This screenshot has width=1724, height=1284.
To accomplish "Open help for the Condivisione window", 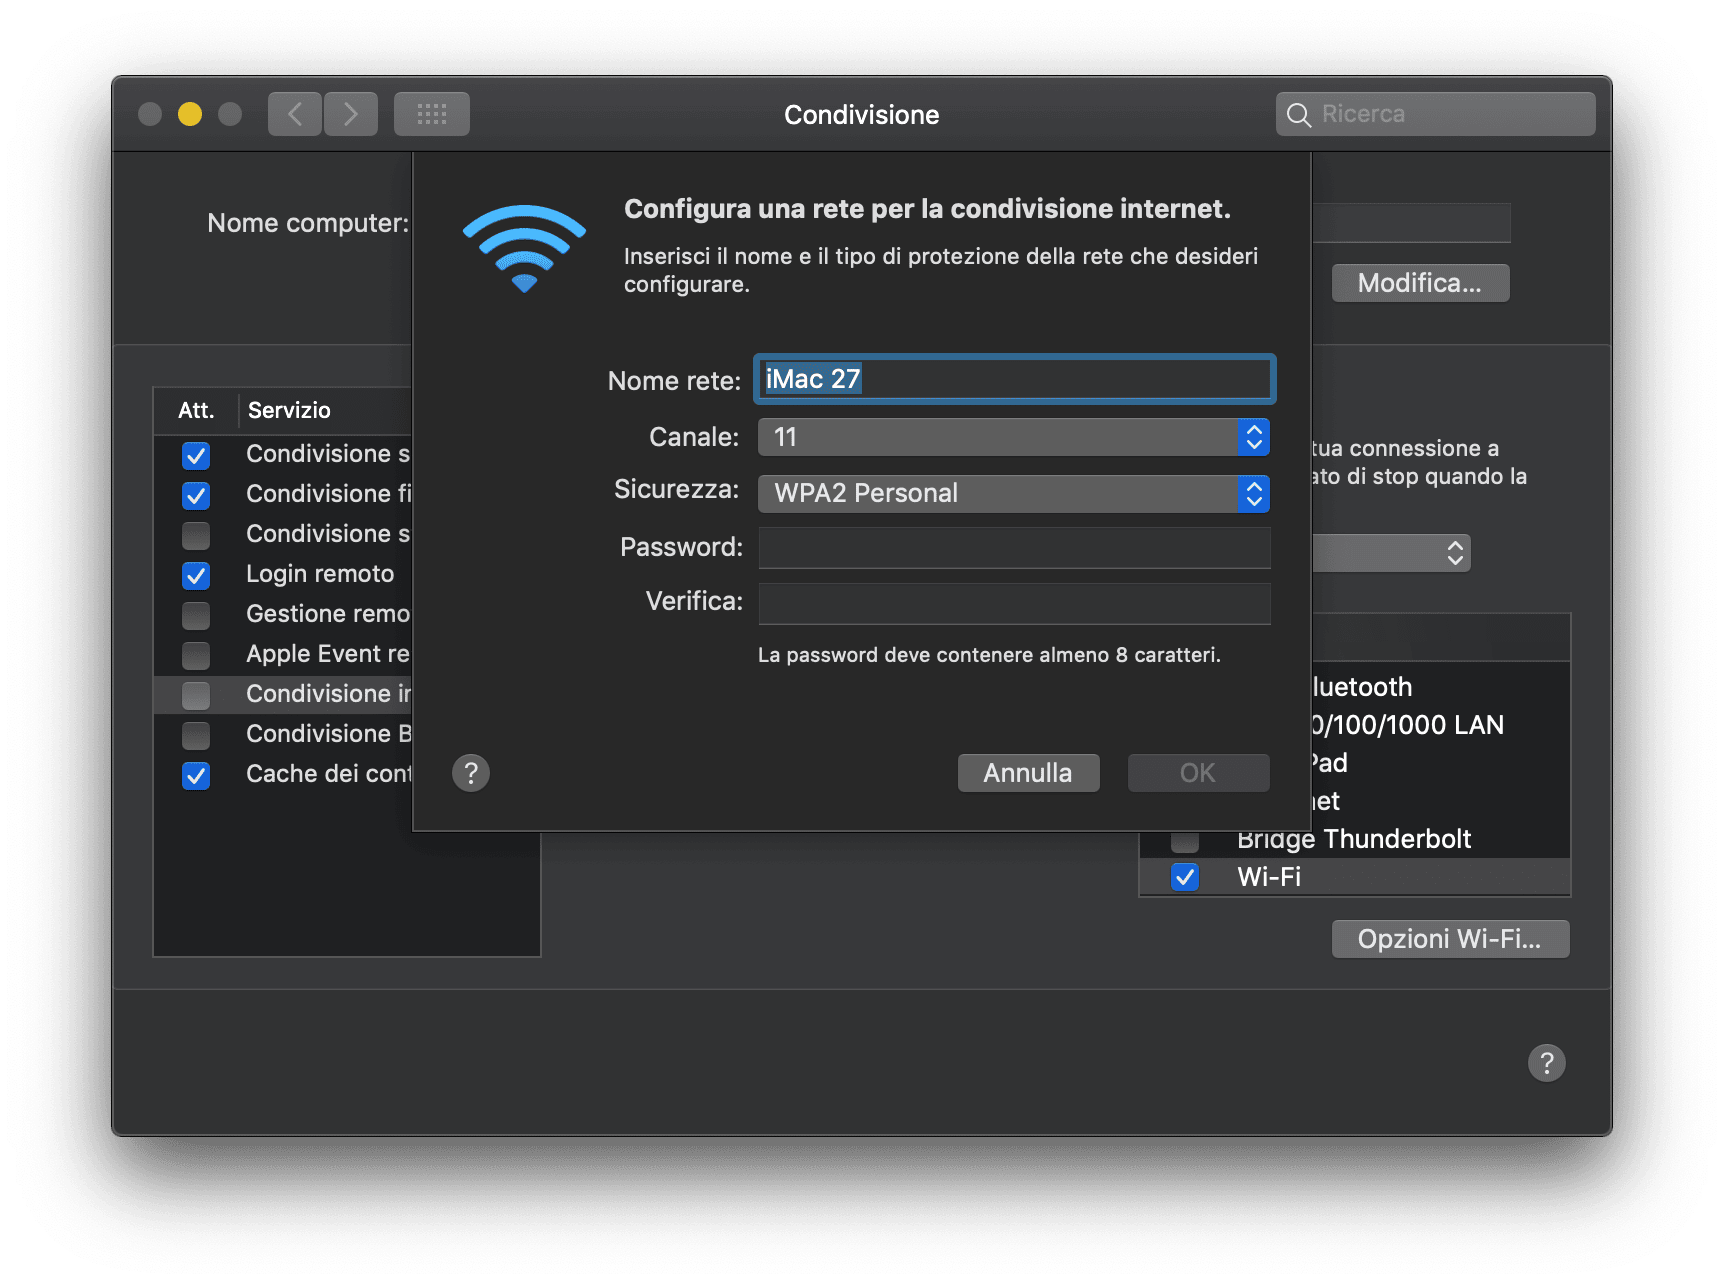I will [1547, 1063].
